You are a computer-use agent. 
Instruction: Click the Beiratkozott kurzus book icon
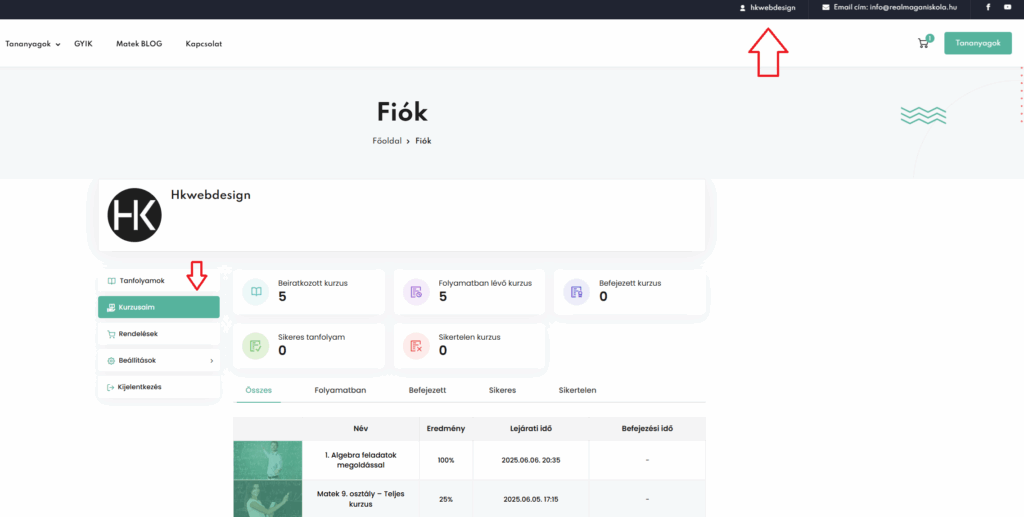pyautogui.click(x=256, y=291)
